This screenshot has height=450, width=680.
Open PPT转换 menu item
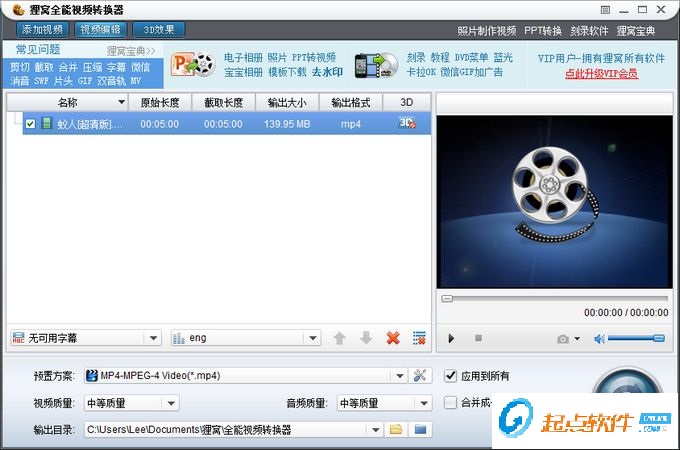click(543, 31)
